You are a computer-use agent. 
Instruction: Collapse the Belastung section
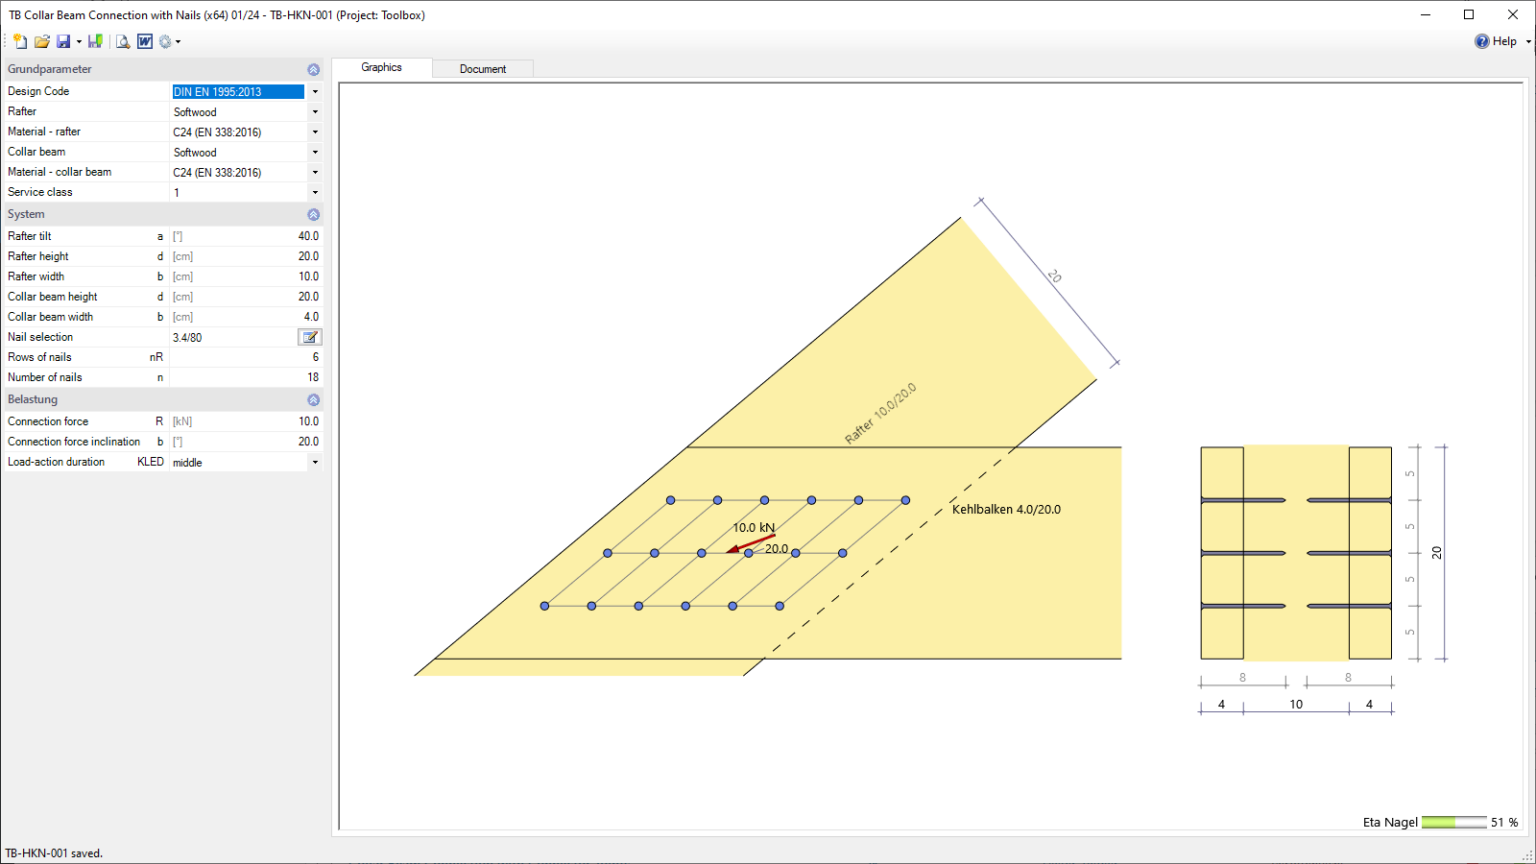coord(313,400)
